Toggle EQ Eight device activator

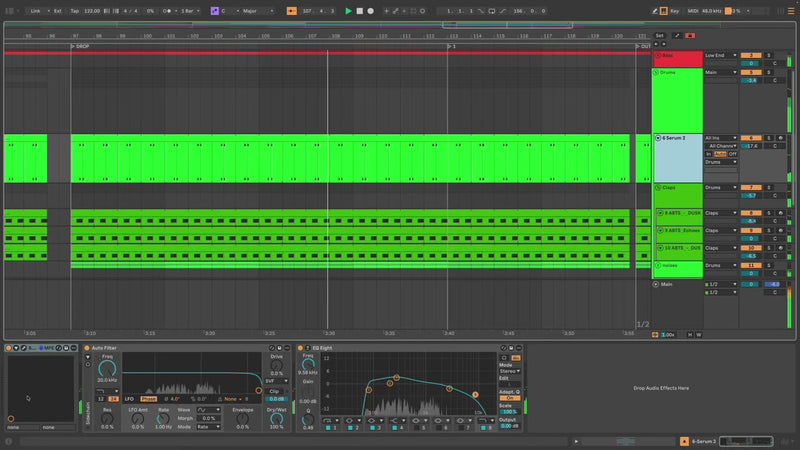300,348
